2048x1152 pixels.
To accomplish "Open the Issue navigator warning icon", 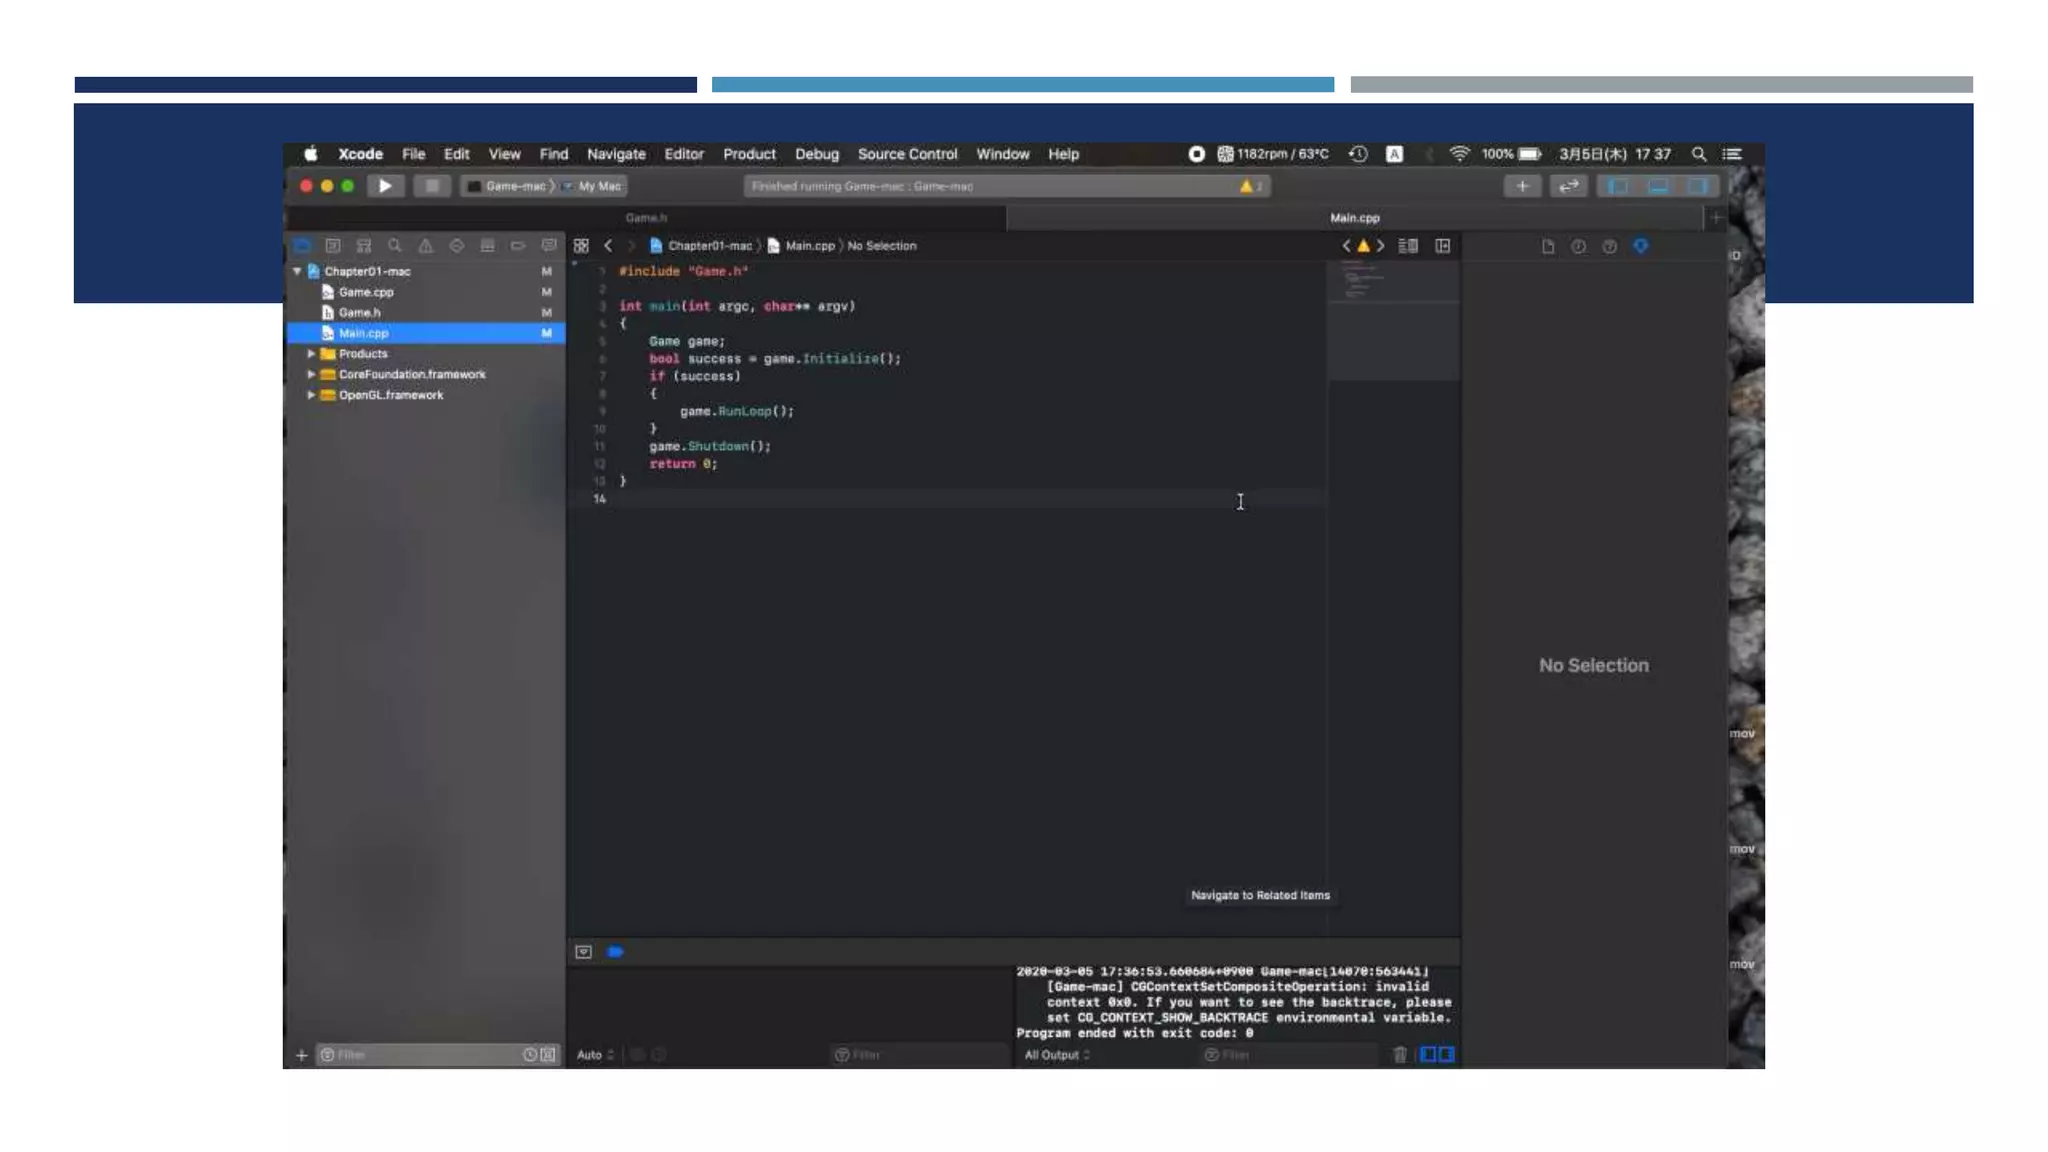I will 426,246.
